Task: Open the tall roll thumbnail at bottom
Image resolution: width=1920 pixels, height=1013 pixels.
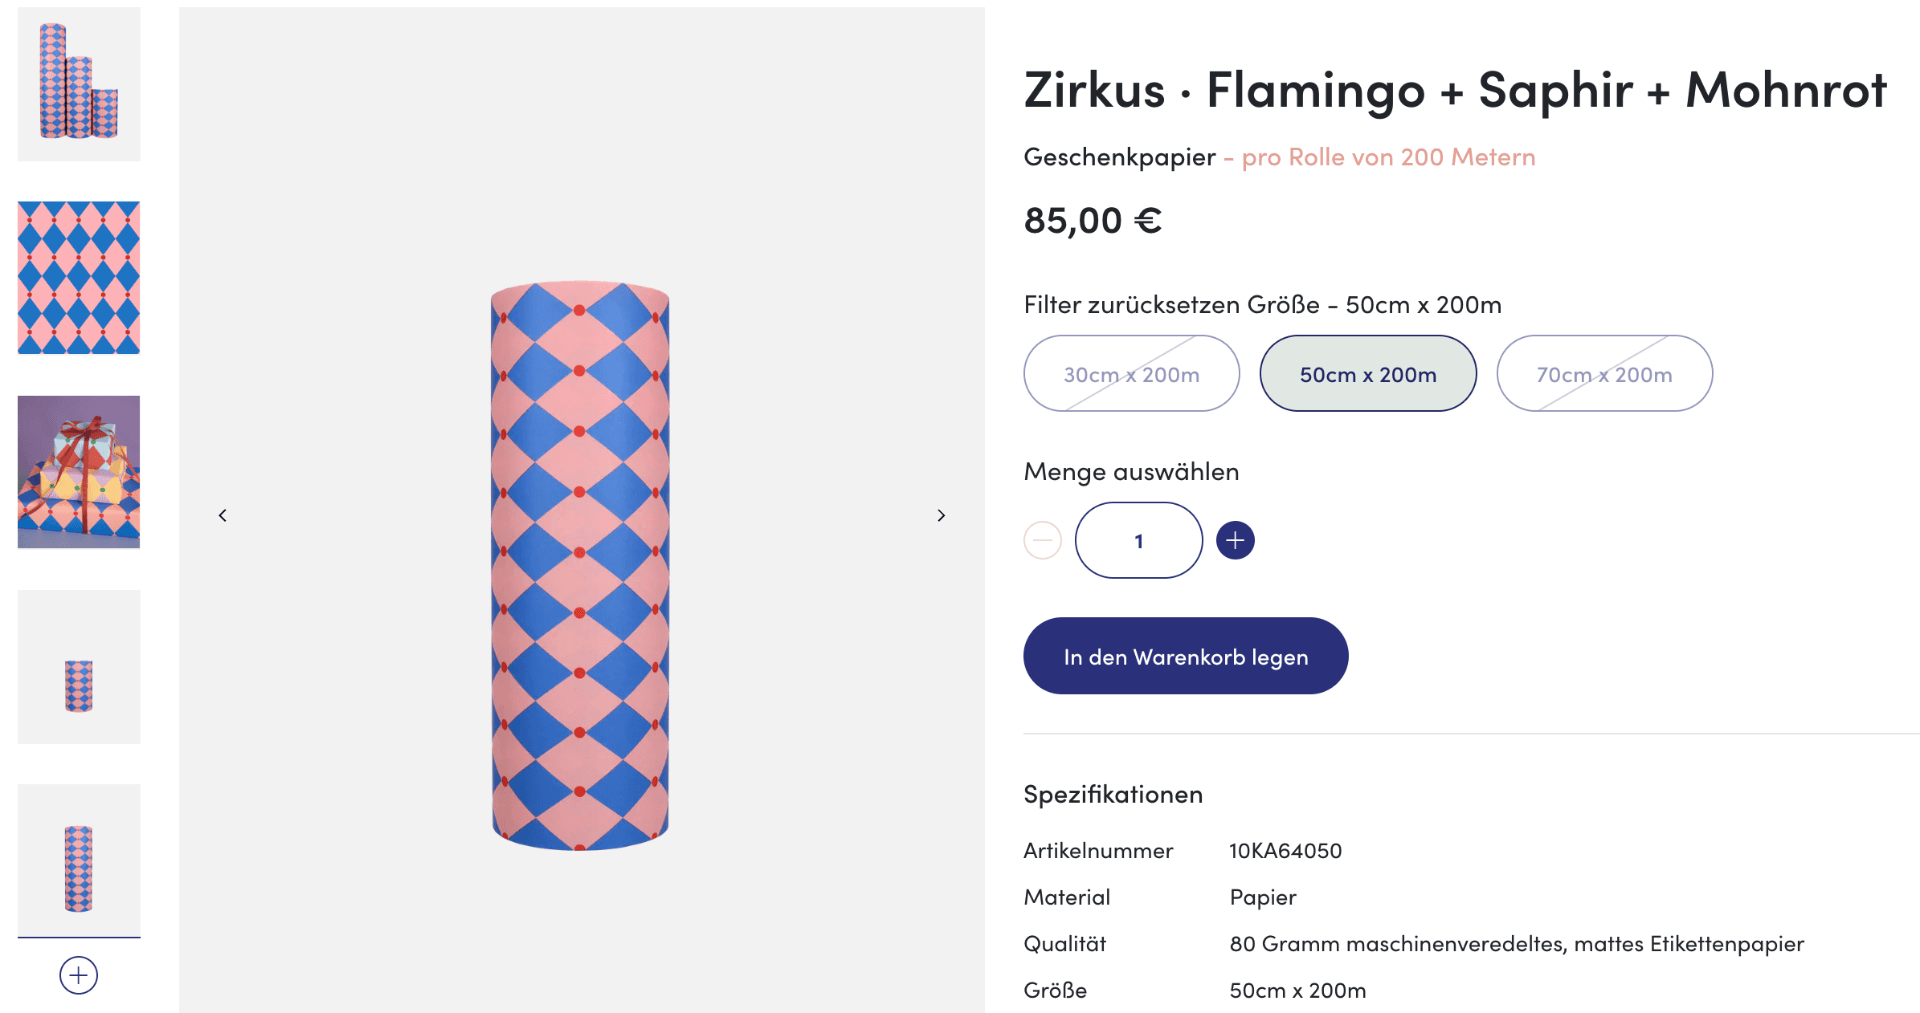Action: 79,860
